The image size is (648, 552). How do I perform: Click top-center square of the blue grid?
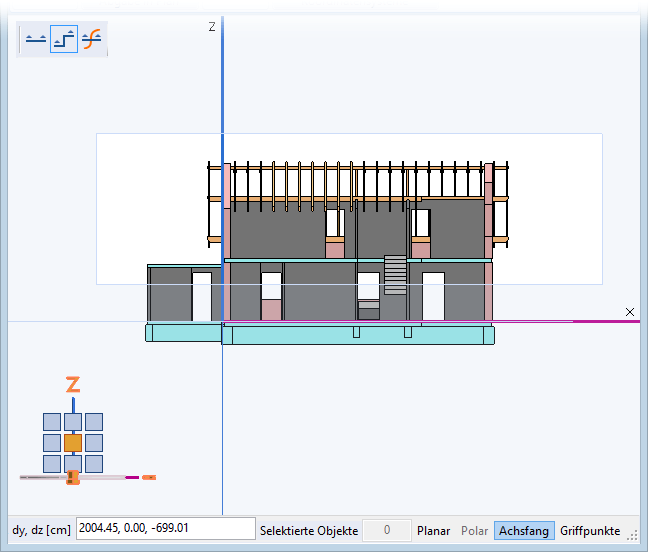73,422
